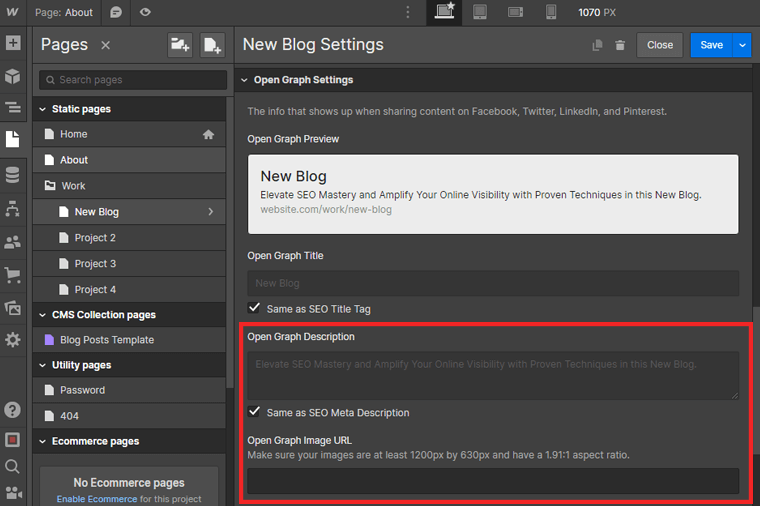Collapse the Utility pages group
Viewport: 760px width, 506px height.
tap(43, 365)
